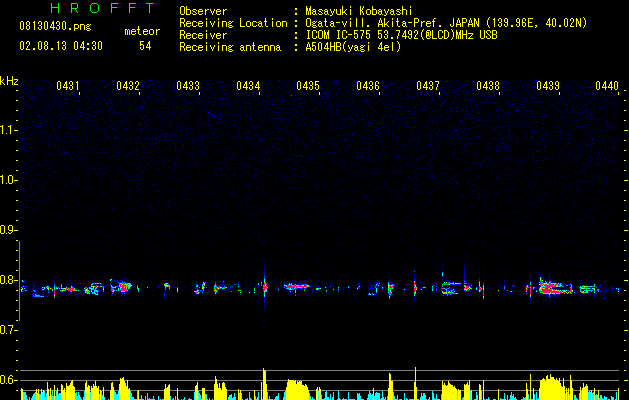Click the 0431 time marker
629x400 pixels.
67,85
